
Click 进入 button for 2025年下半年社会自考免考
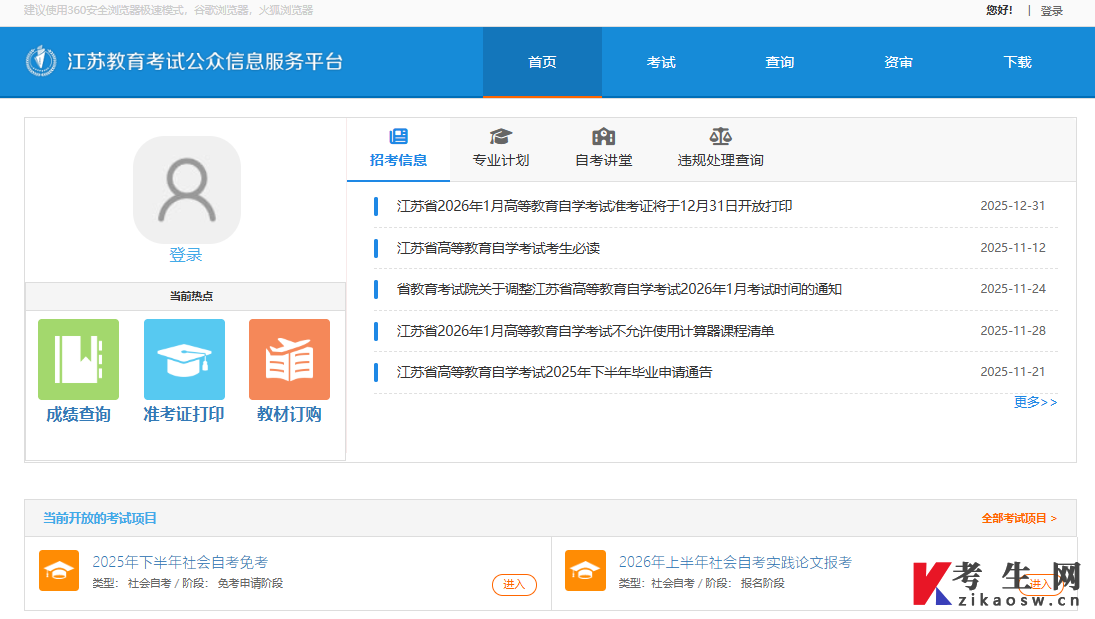tap(514, 584)
